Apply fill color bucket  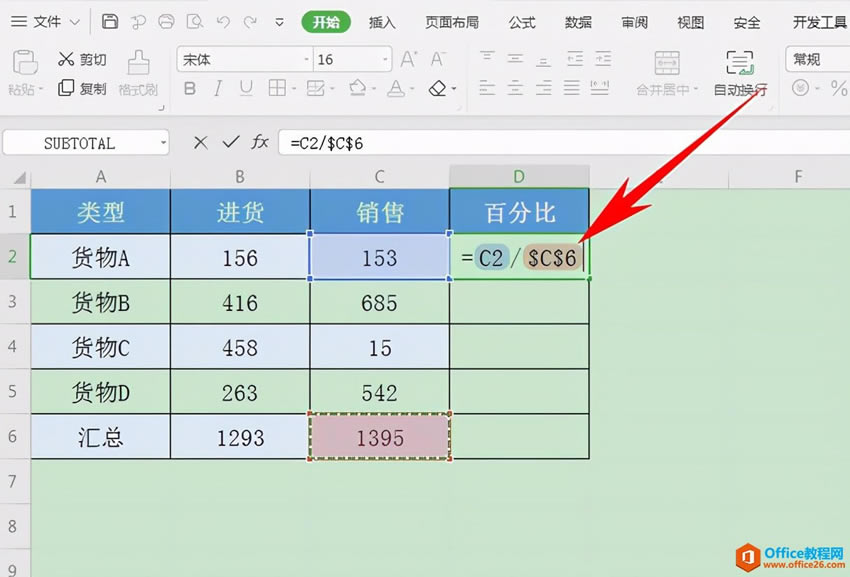[357, 88]
